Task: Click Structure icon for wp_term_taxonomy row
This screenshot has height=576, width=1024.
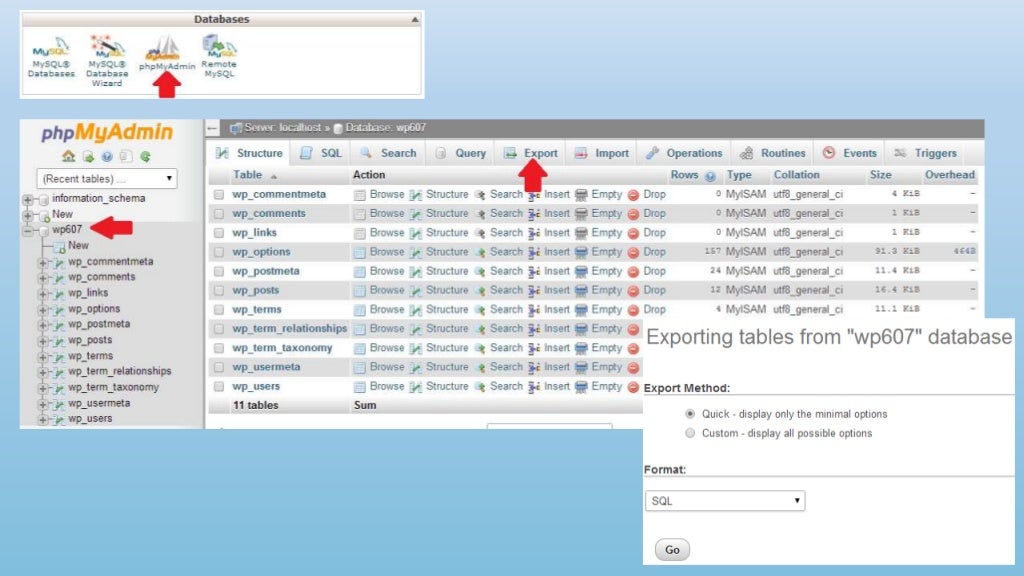Action: coord(415,348)
